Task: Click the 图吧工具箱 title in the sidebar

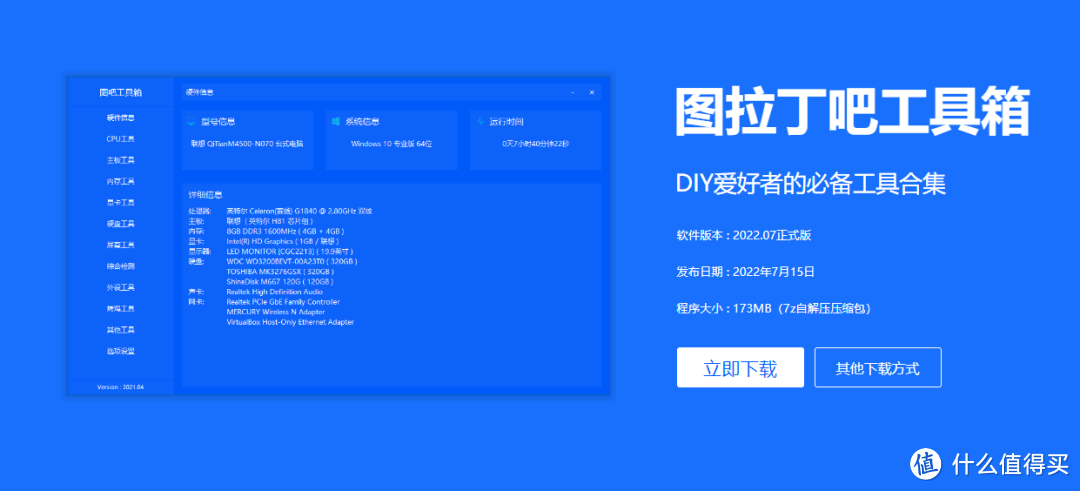Action: pos(121,92)
